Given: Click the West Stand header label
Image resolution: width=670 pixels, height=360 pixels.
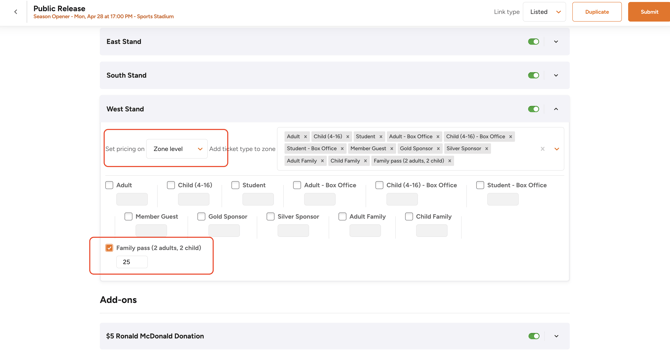Looking at the screenshot, I should pos(125,109).
